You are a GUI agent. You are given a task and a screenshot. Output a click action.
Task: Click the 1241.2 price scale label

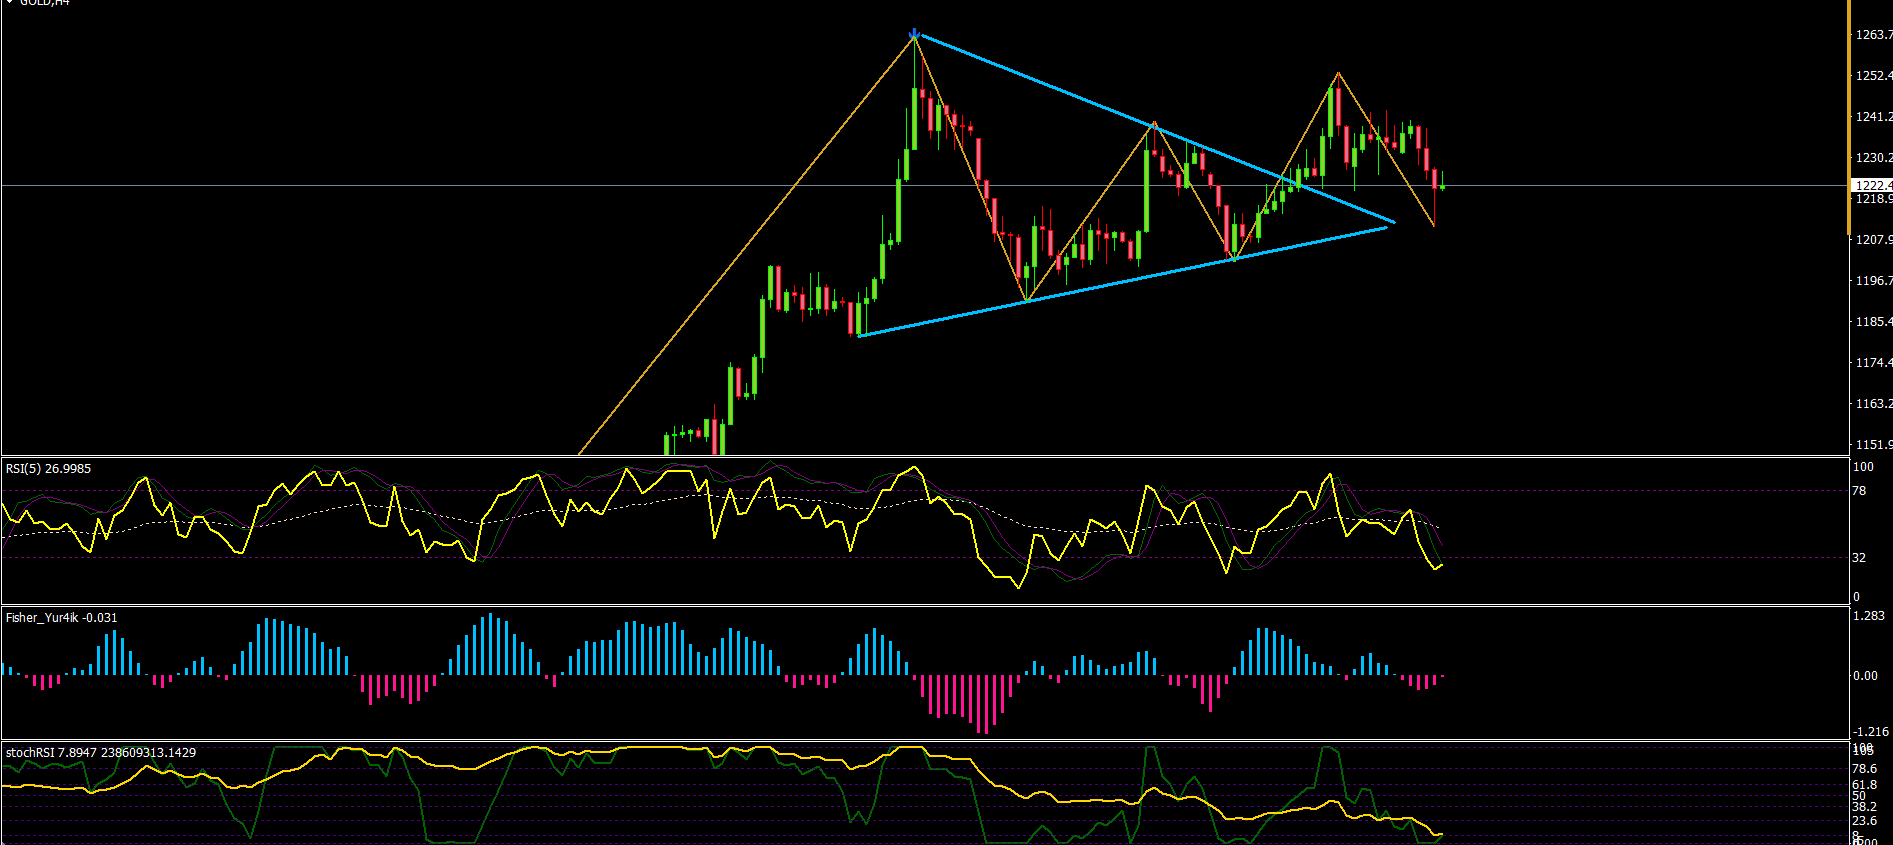tap(1874, 117)
